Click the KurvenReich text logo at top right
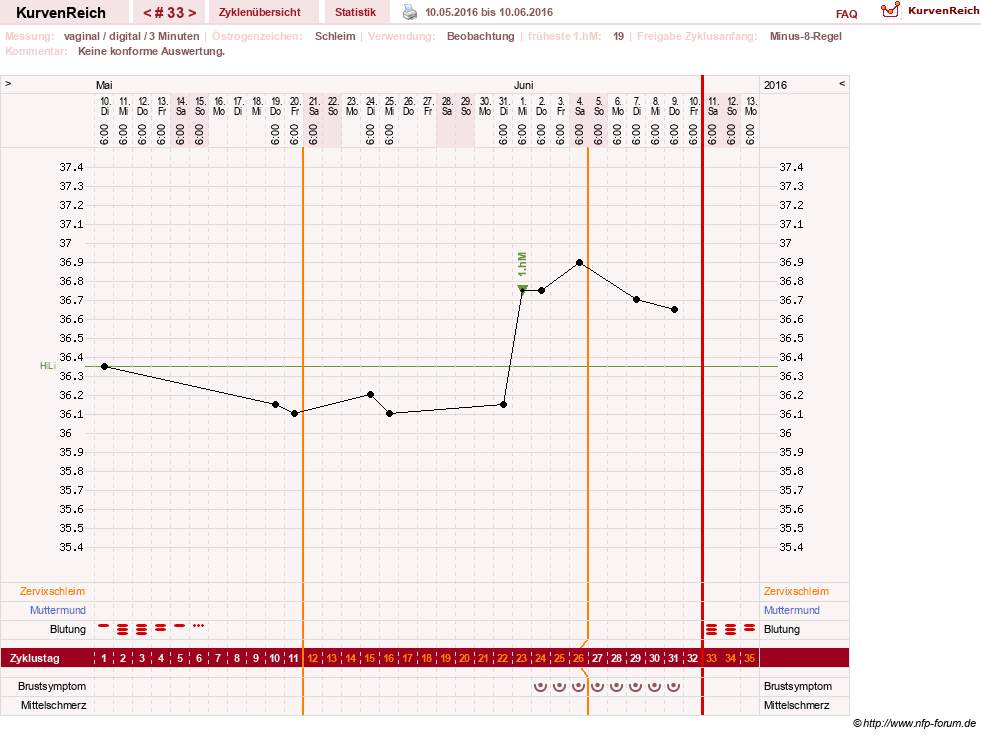 pos(943,11)
